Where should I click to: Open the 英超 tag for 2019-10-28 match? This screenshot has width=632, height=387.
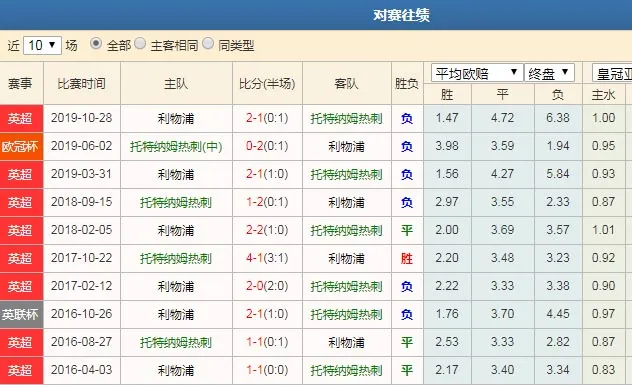point(21,119)
